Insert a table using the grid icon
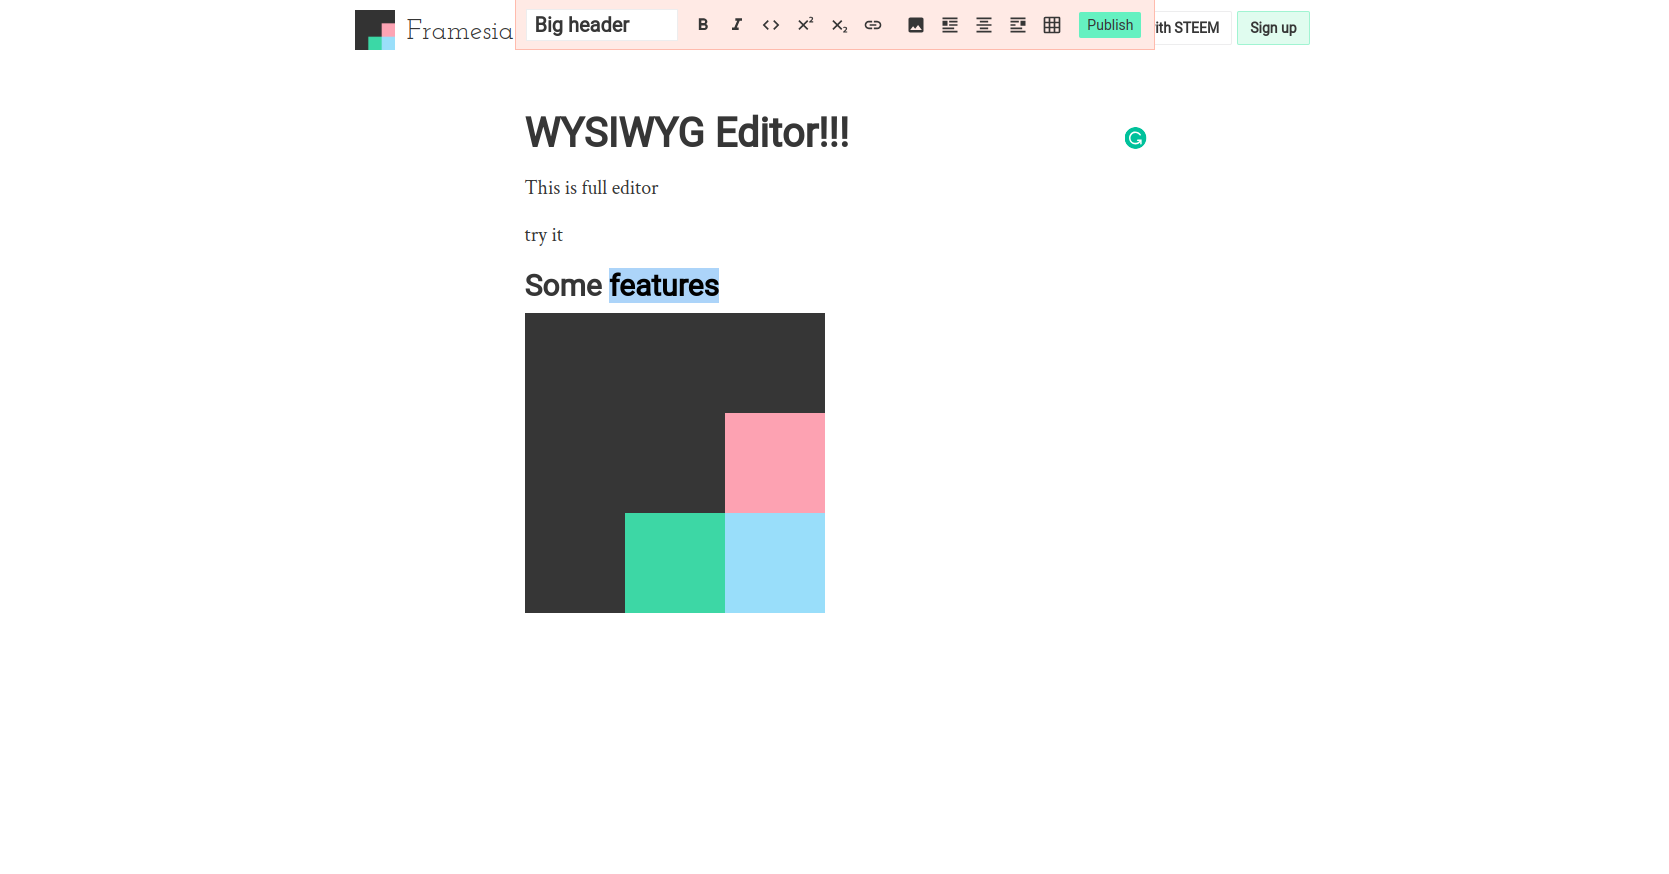Screen dimensions: 1669x874 coord(1052,25)
